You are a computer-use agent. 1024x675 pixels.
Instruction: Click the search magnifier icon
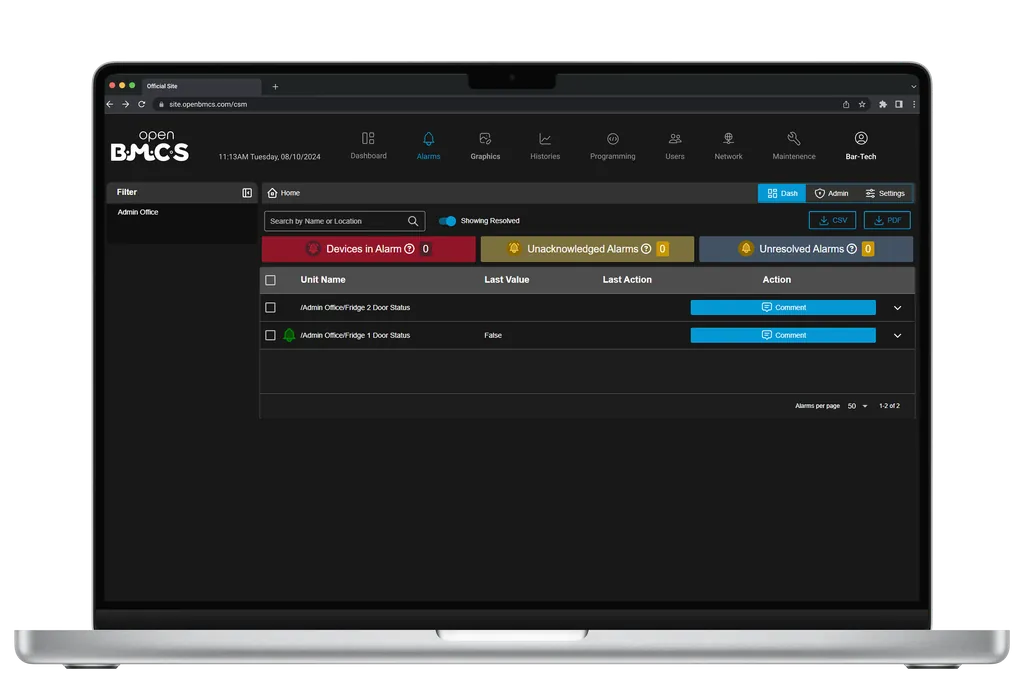coord(413,221)
